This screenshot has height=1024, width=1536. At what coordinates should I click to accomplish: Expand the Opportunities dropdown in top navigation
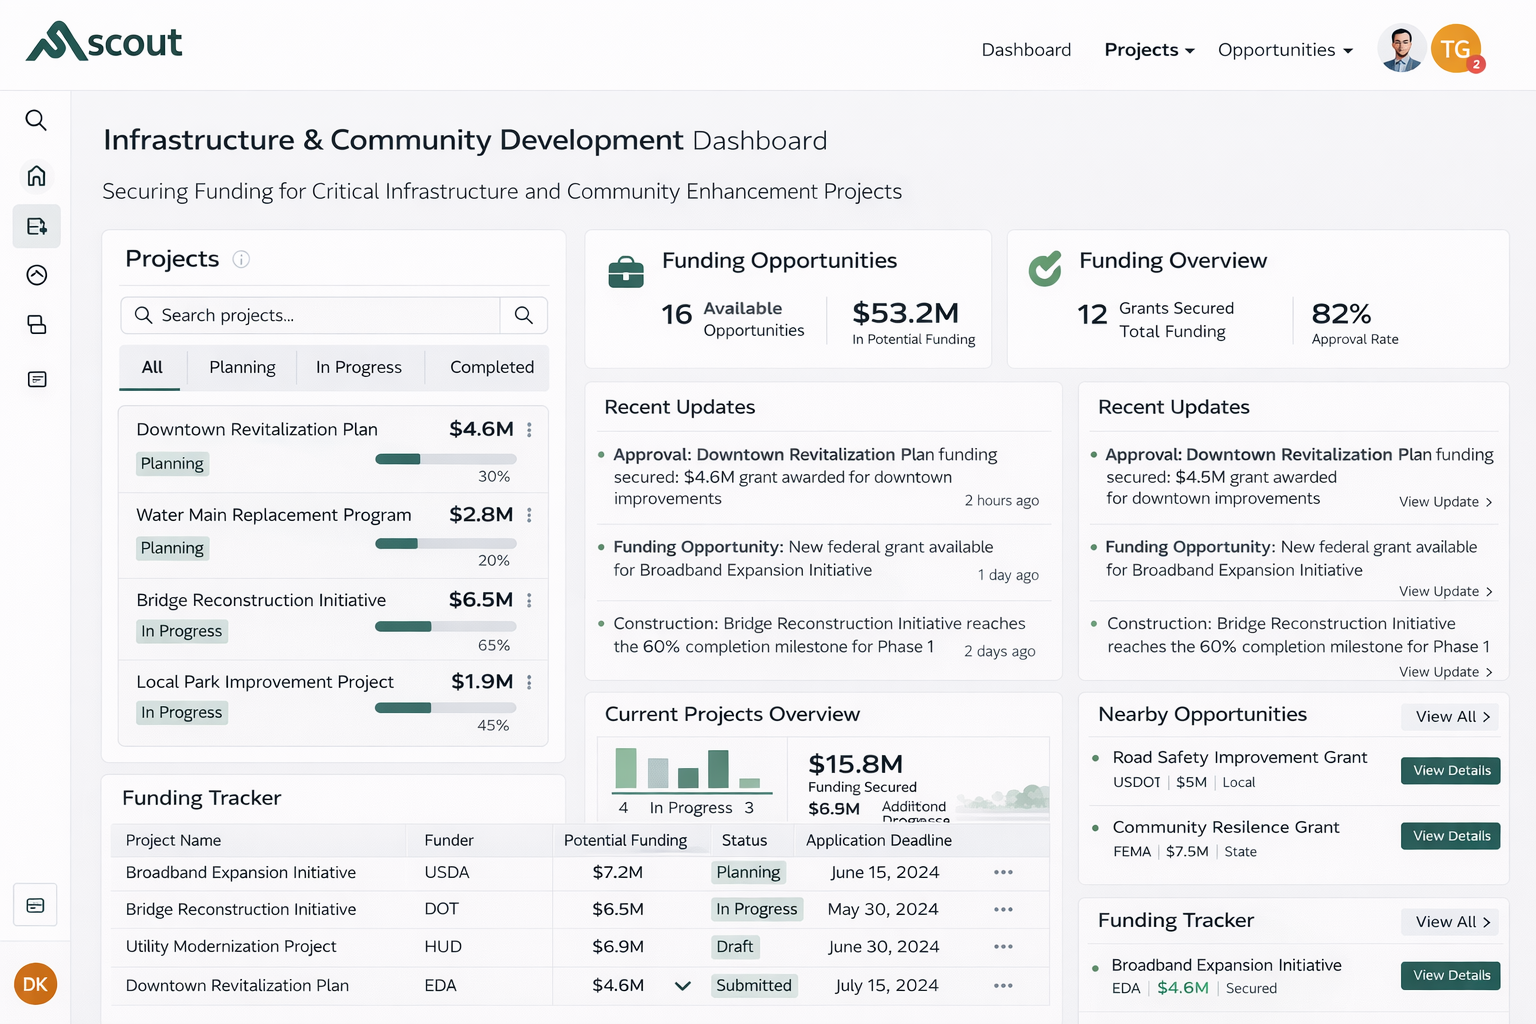1285,50
